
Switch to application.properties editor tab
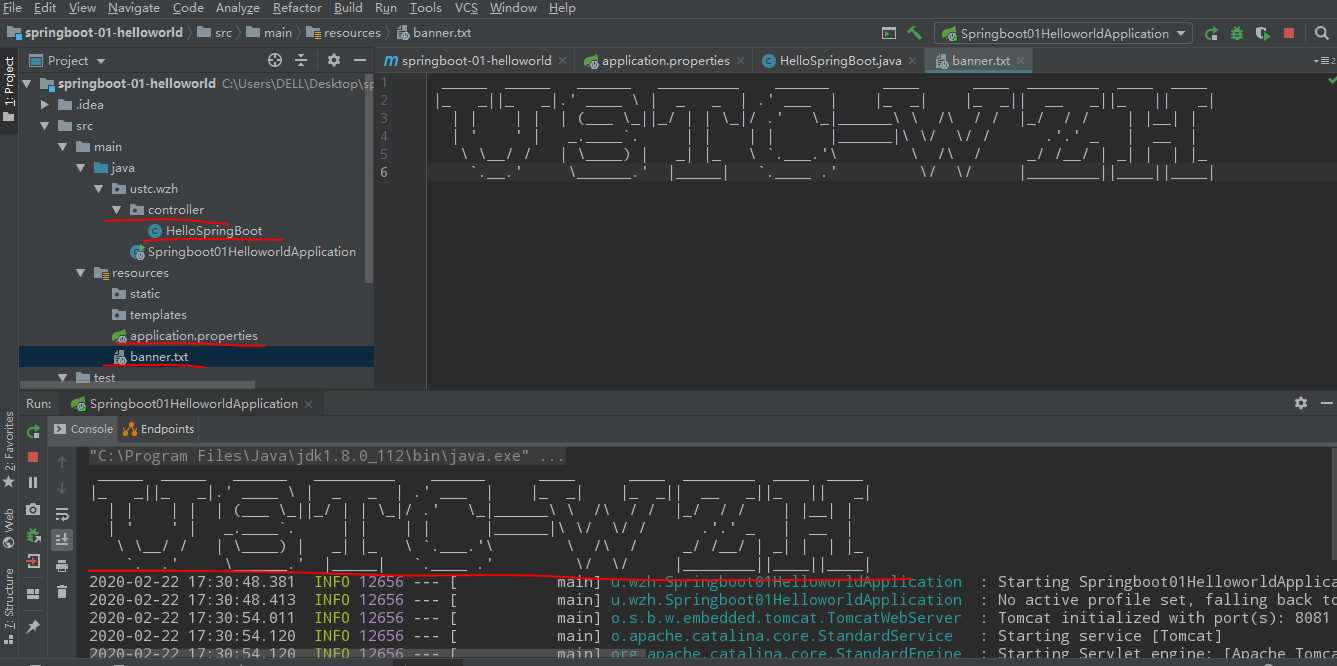coord(666,61)
